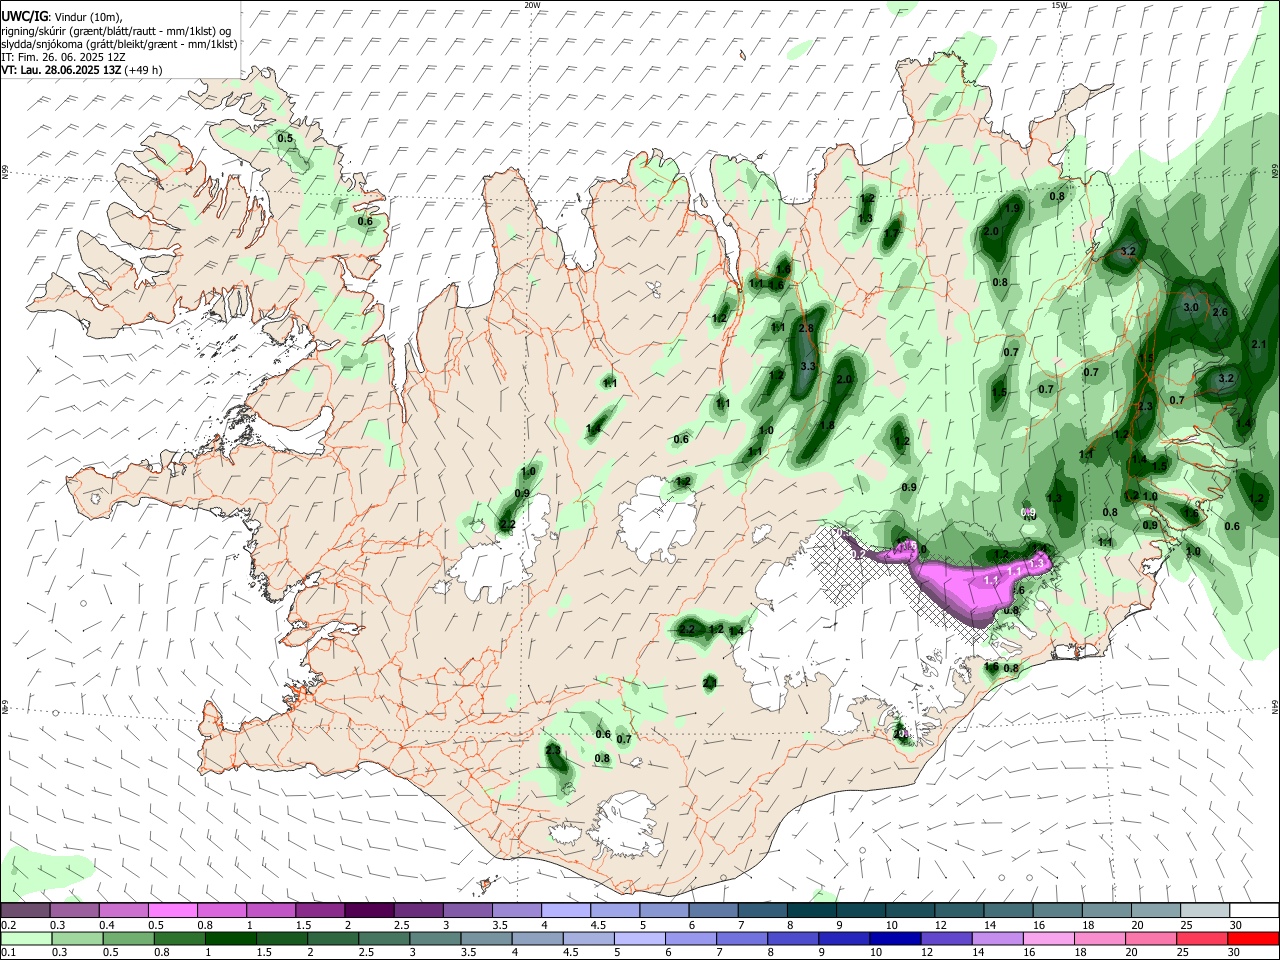The image size is (1280, 960).
Task: Click the 'IT: Fim. 26. 06. 2025 12Z' line
Action: coord(63,57)
